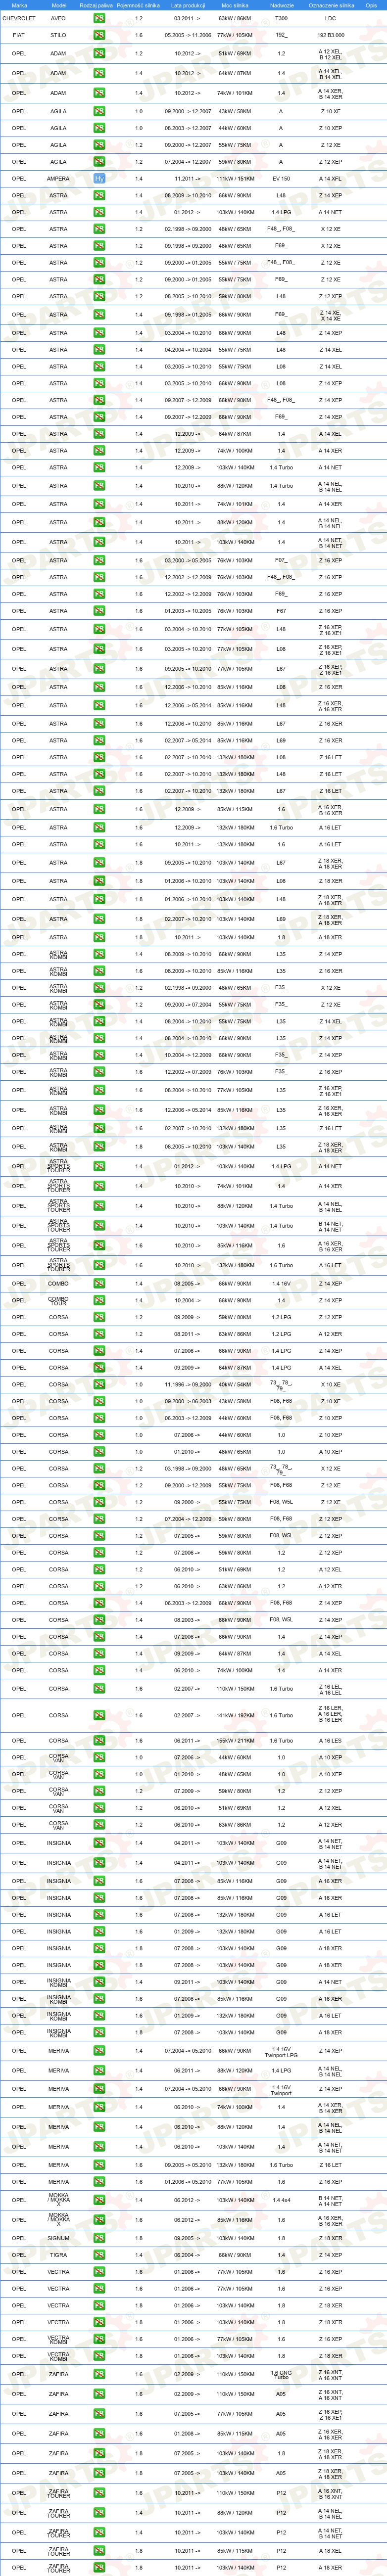Click the AVEO model cell
Image resolution: width=387 pixels, height=2576 pixels.
tap(59, 18)
